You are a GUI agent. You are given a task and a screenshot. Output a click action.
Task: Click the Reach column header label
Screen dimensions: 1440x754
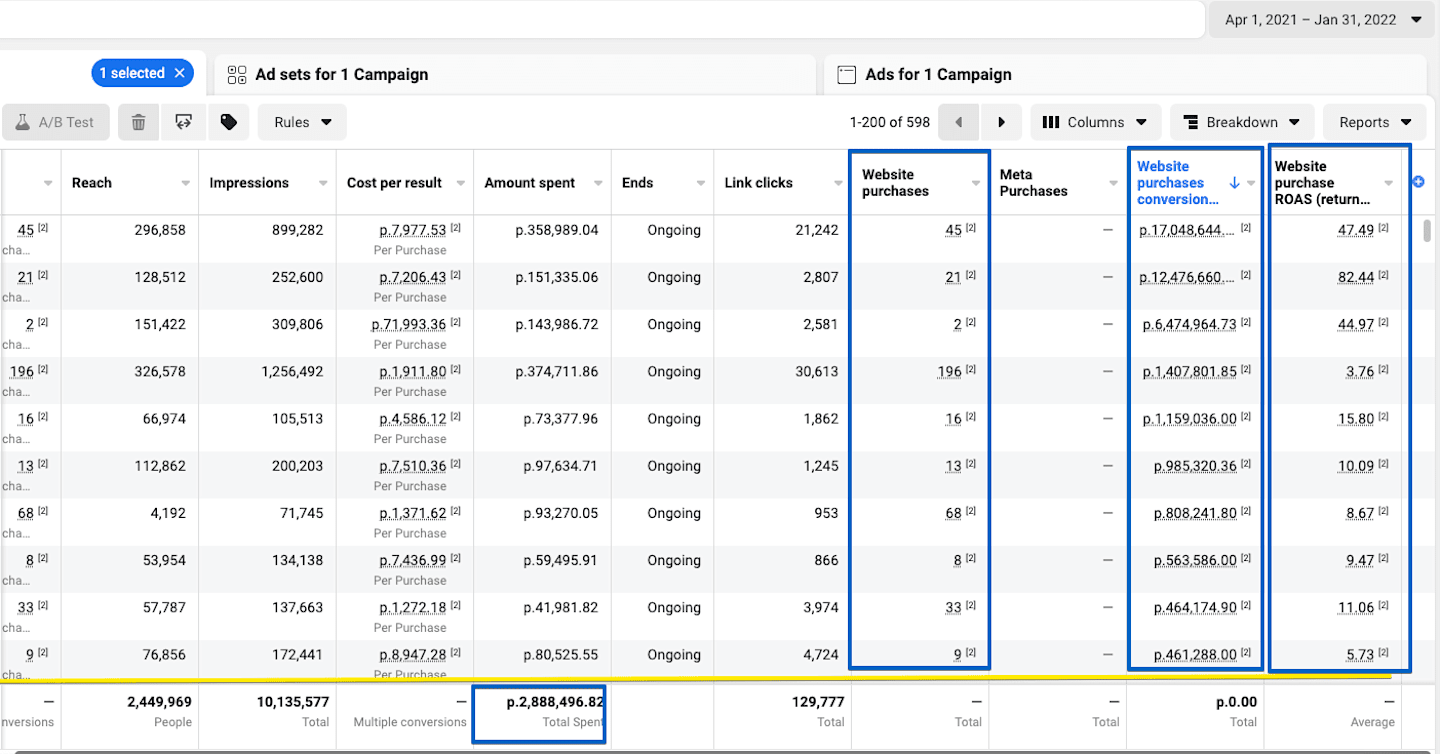point(92,183)
